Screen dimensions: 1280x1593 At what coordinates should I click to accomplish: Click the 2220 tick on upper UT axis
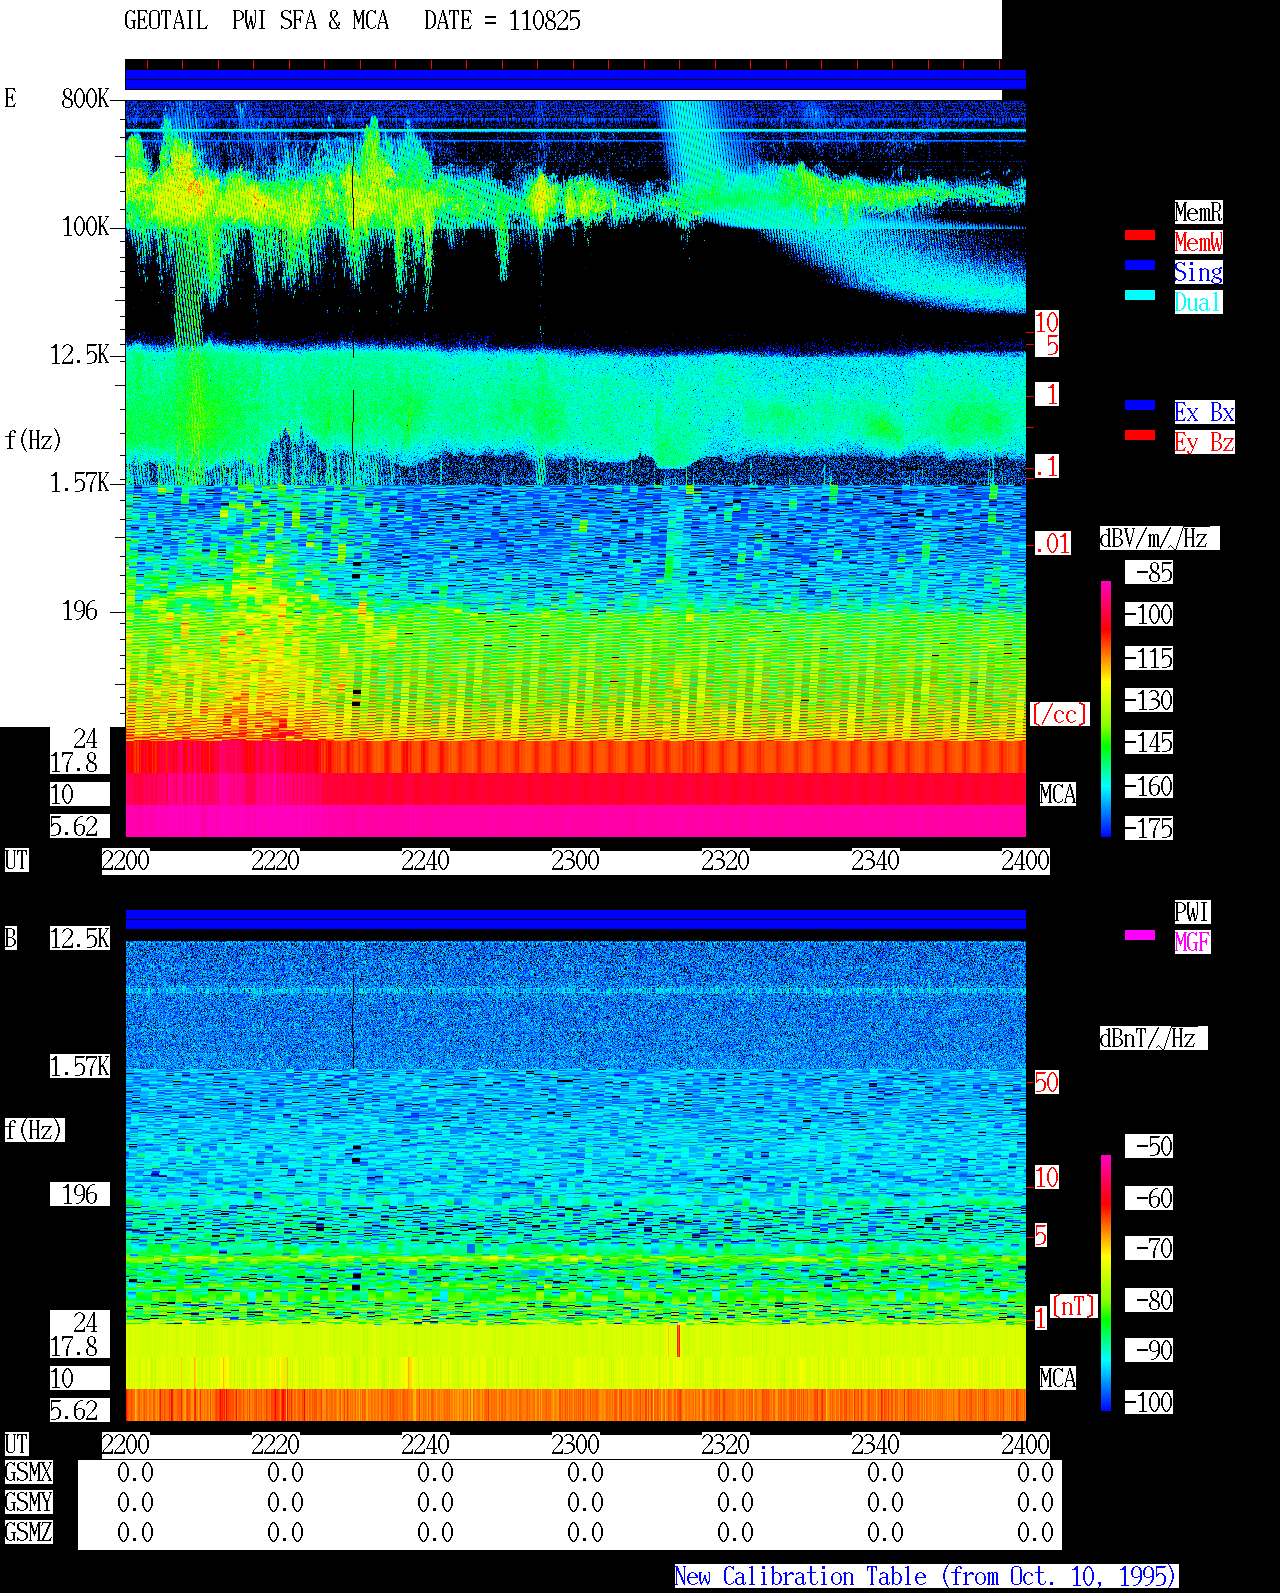tap(275, 861)
